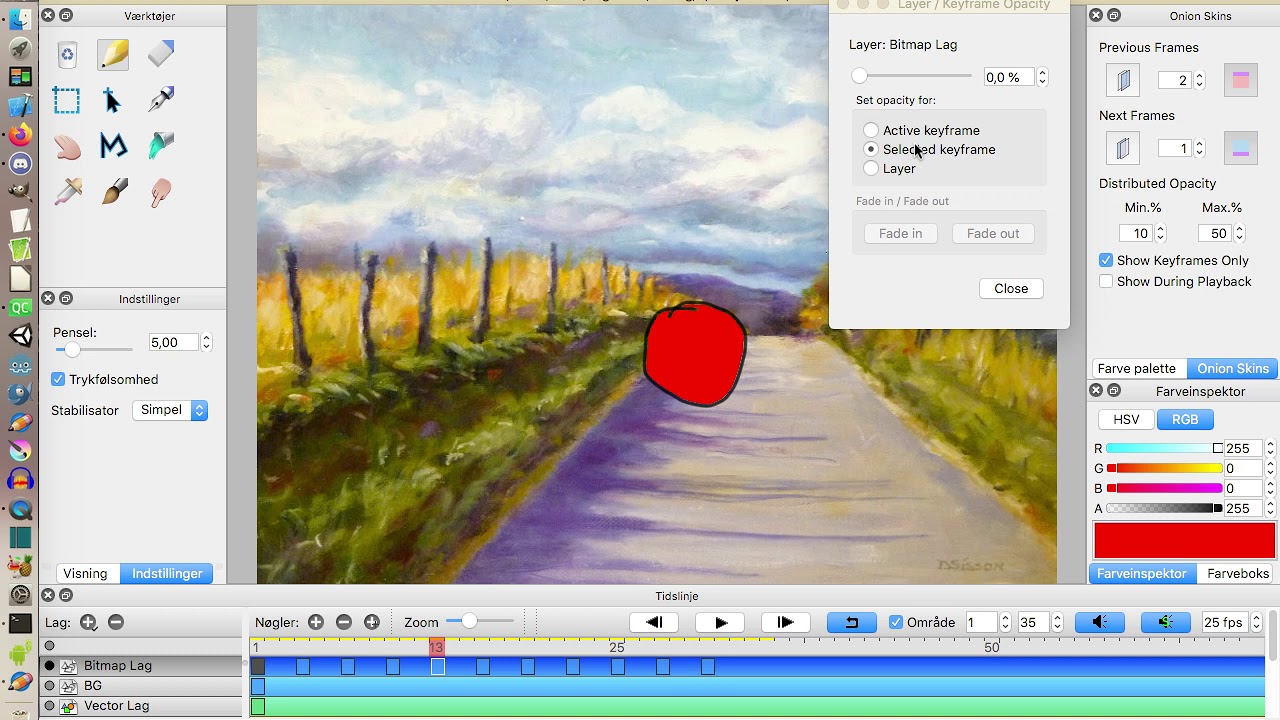The image size is (1280, 720).
Task: Toggle BG layer visibility dot
Action: point(49,685)
